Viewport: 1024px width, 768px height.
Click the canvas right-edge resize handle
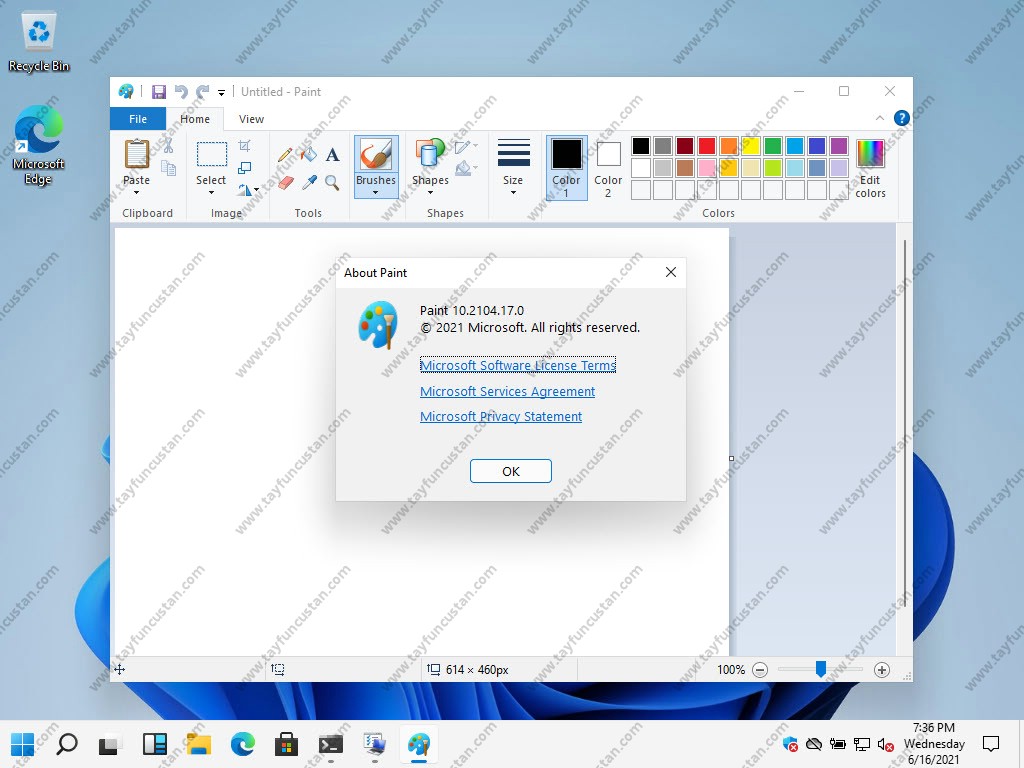(x=731, y=458)
